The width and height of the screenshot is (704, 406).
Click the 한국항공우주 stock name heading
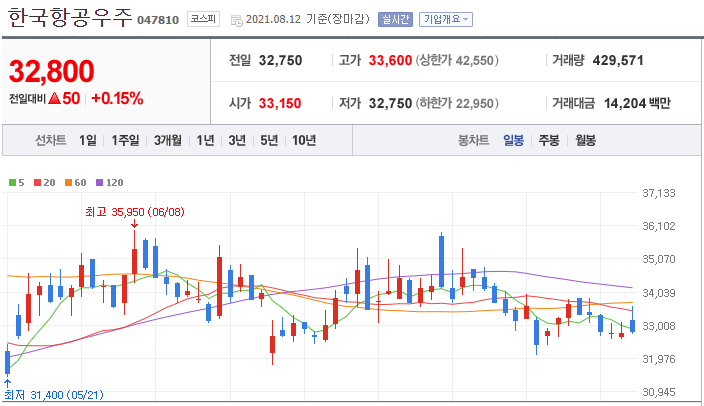coord(70,18)
